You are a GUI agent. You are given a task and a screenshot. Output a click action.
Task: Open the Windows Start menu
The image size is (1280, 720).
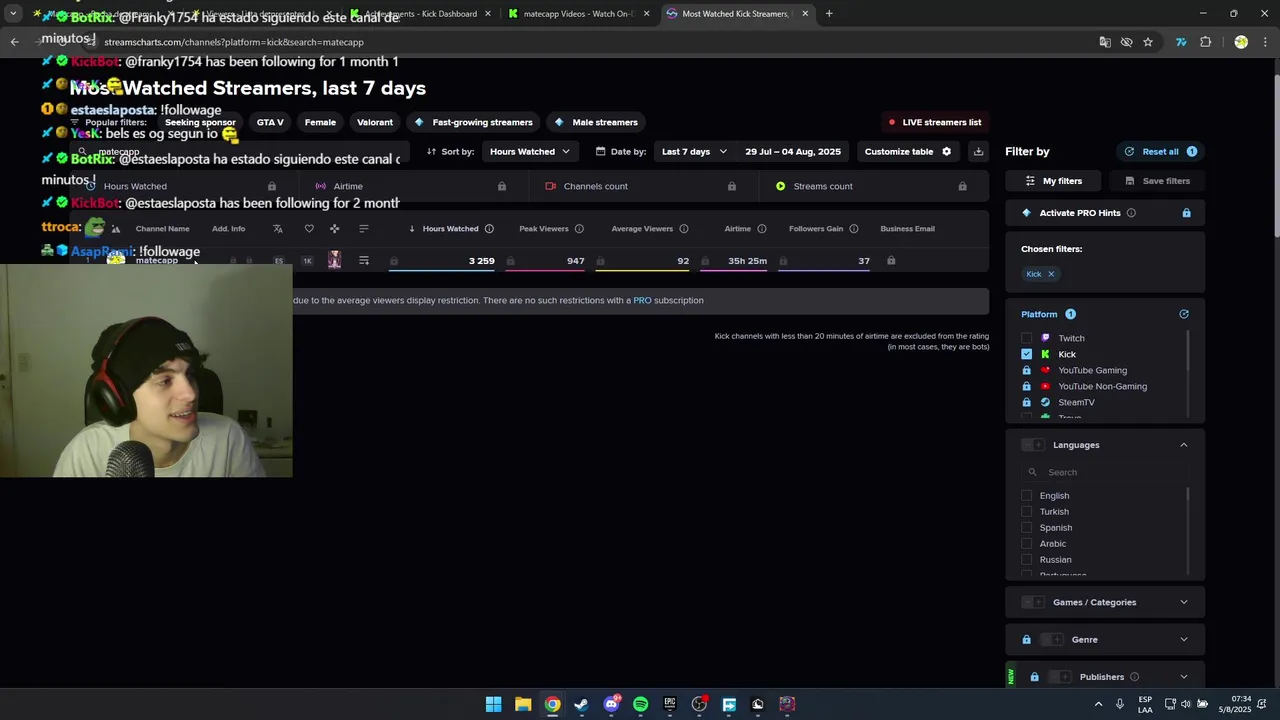click(x=493, y=704)
